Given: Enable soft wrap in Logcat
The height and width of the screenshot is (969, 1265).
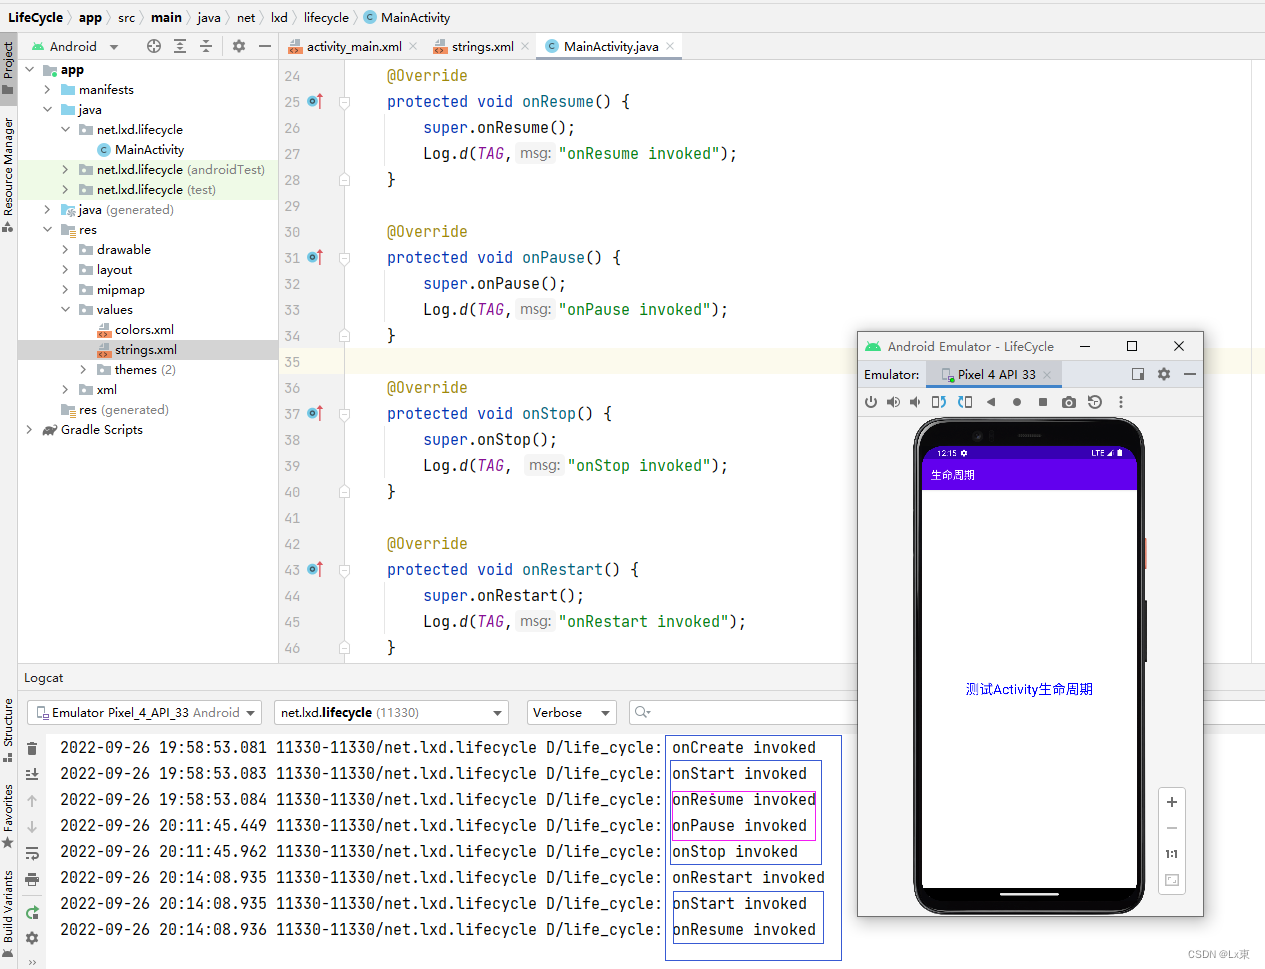Looking at the screenshot, I should pos(33,855).
